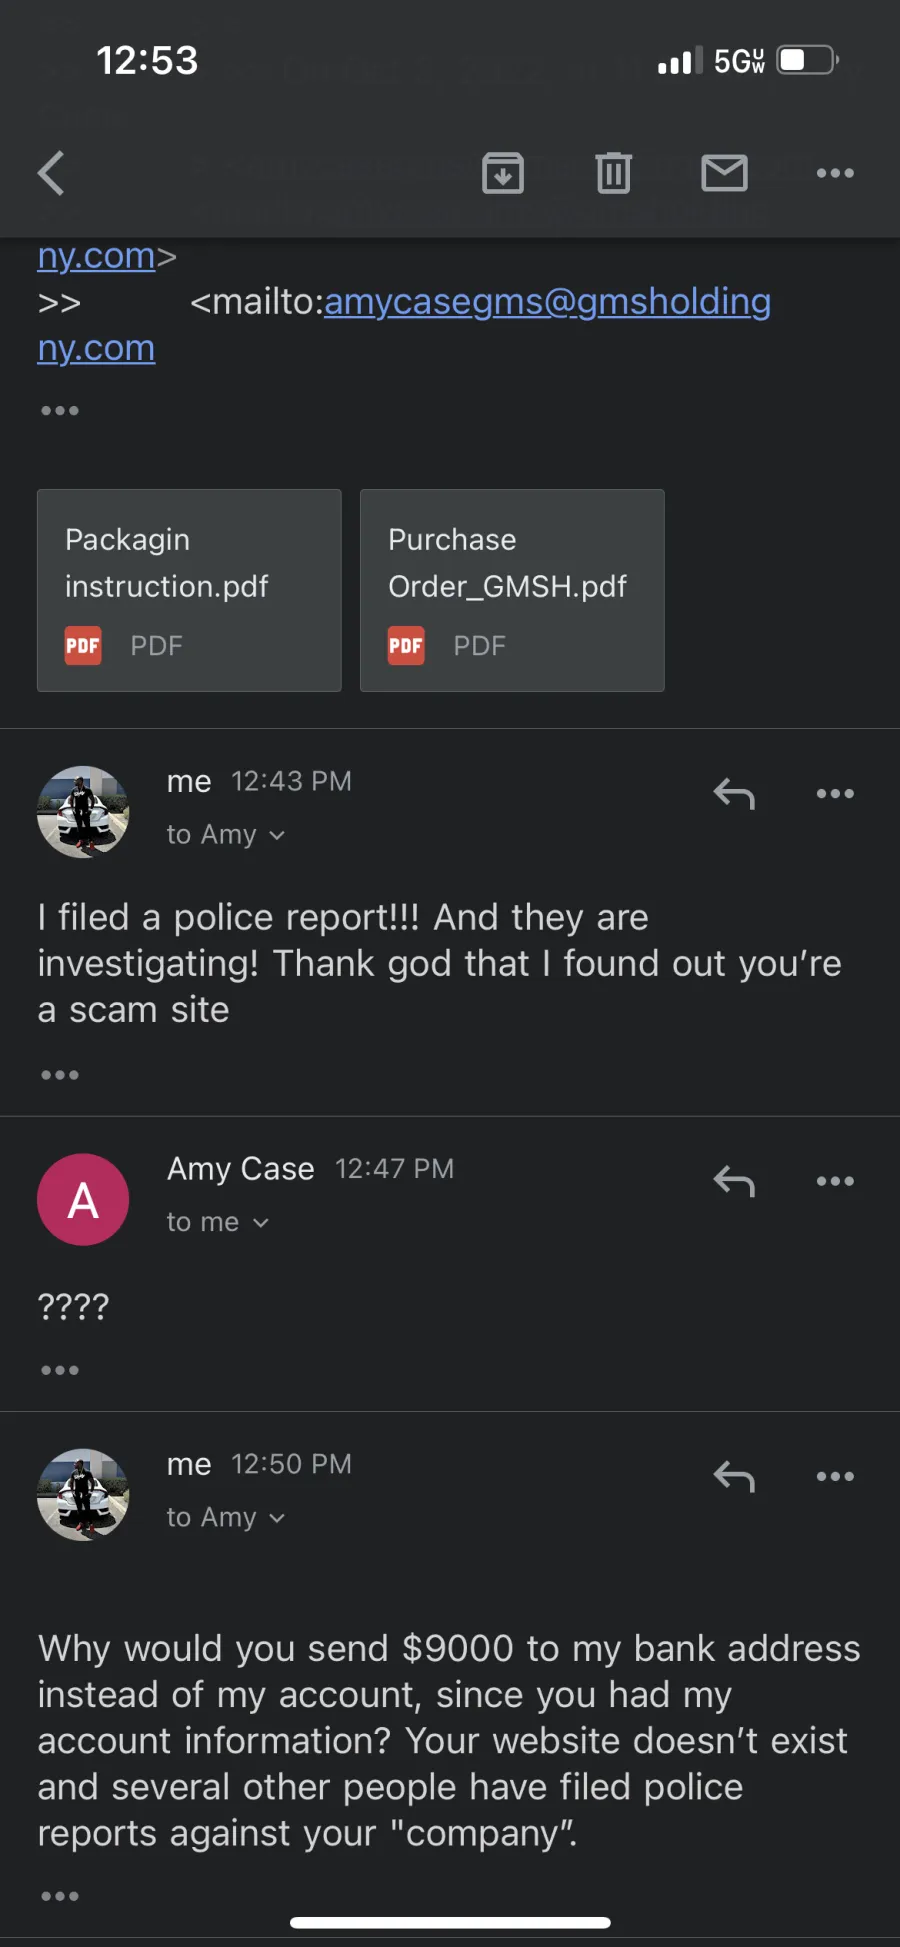
Task: Reply to the 12:50 PM message
Action: [x=734, y=1476]
